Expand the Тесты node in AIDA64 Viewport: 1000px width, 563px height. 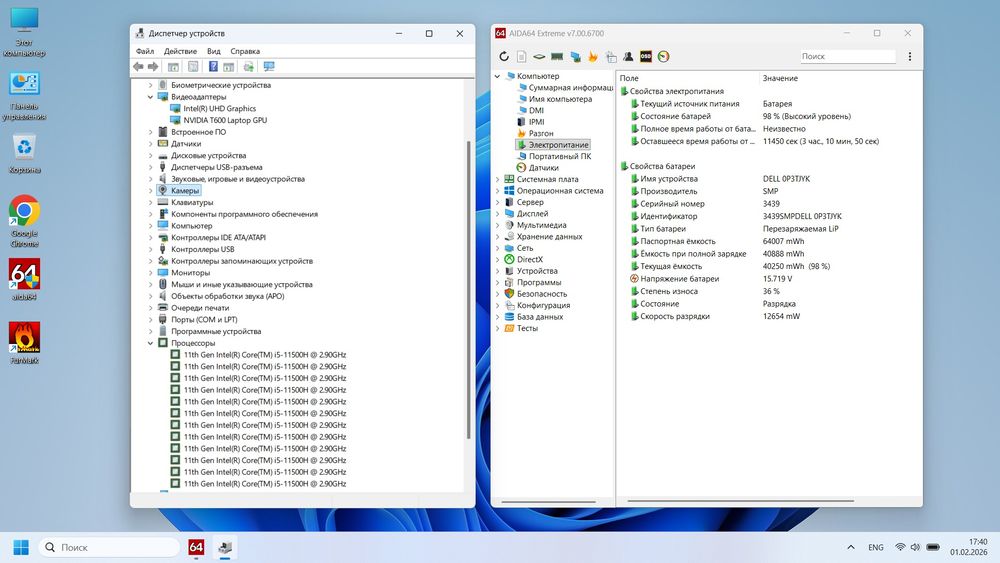click(x=497, y=328)
